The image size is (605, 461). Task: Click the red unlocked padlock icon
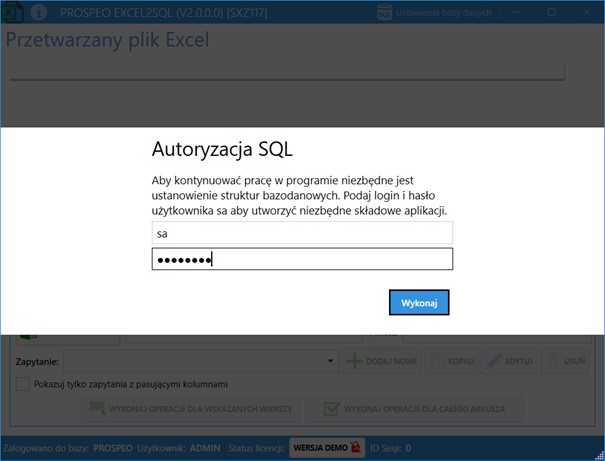coord(355,447)
